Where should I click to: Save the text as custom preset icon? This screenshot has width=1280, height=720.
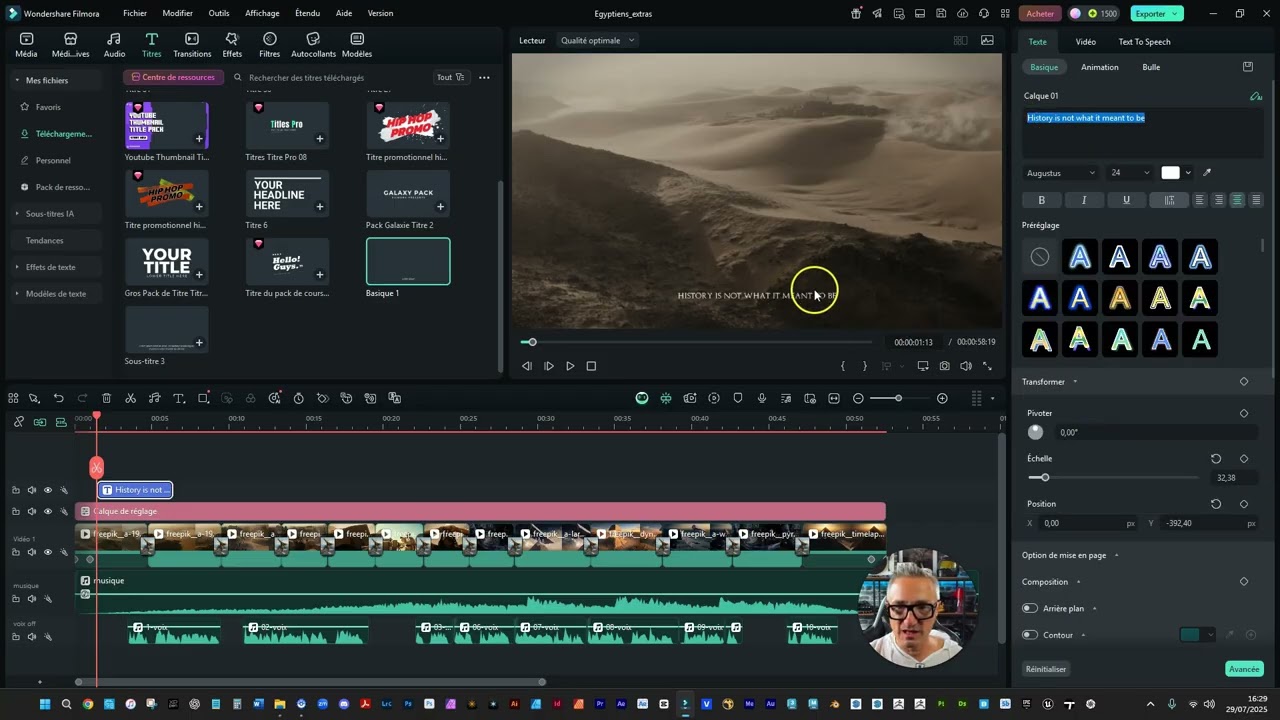click(x=1248, y=67)
